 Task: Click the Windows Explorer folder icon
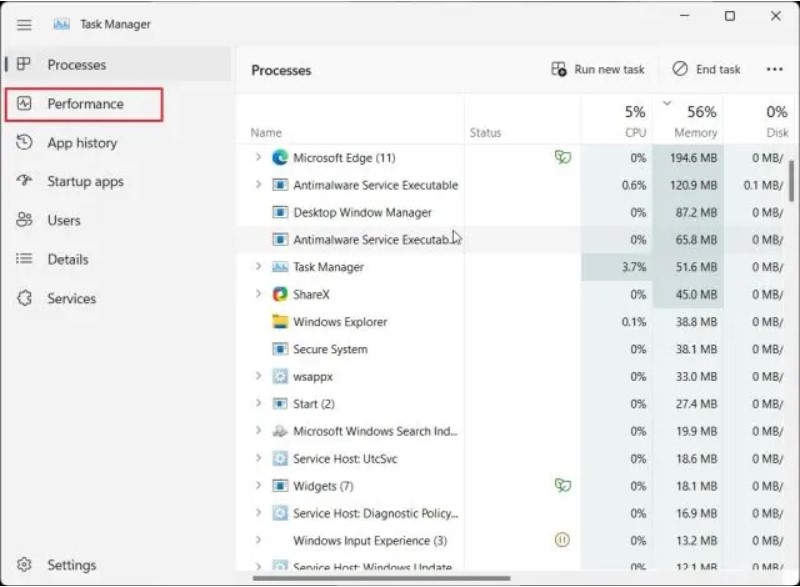(280, 322)
